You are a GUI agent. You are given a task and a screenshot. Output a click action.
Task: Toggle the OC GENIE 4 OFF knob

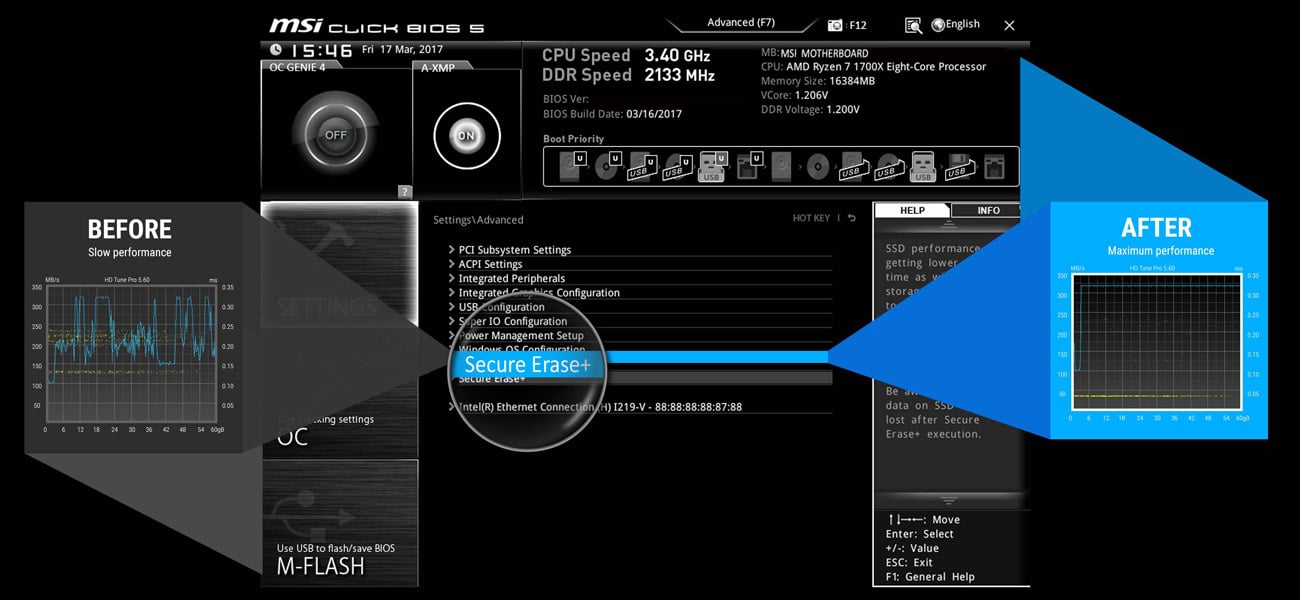click(x=335, y=135)
